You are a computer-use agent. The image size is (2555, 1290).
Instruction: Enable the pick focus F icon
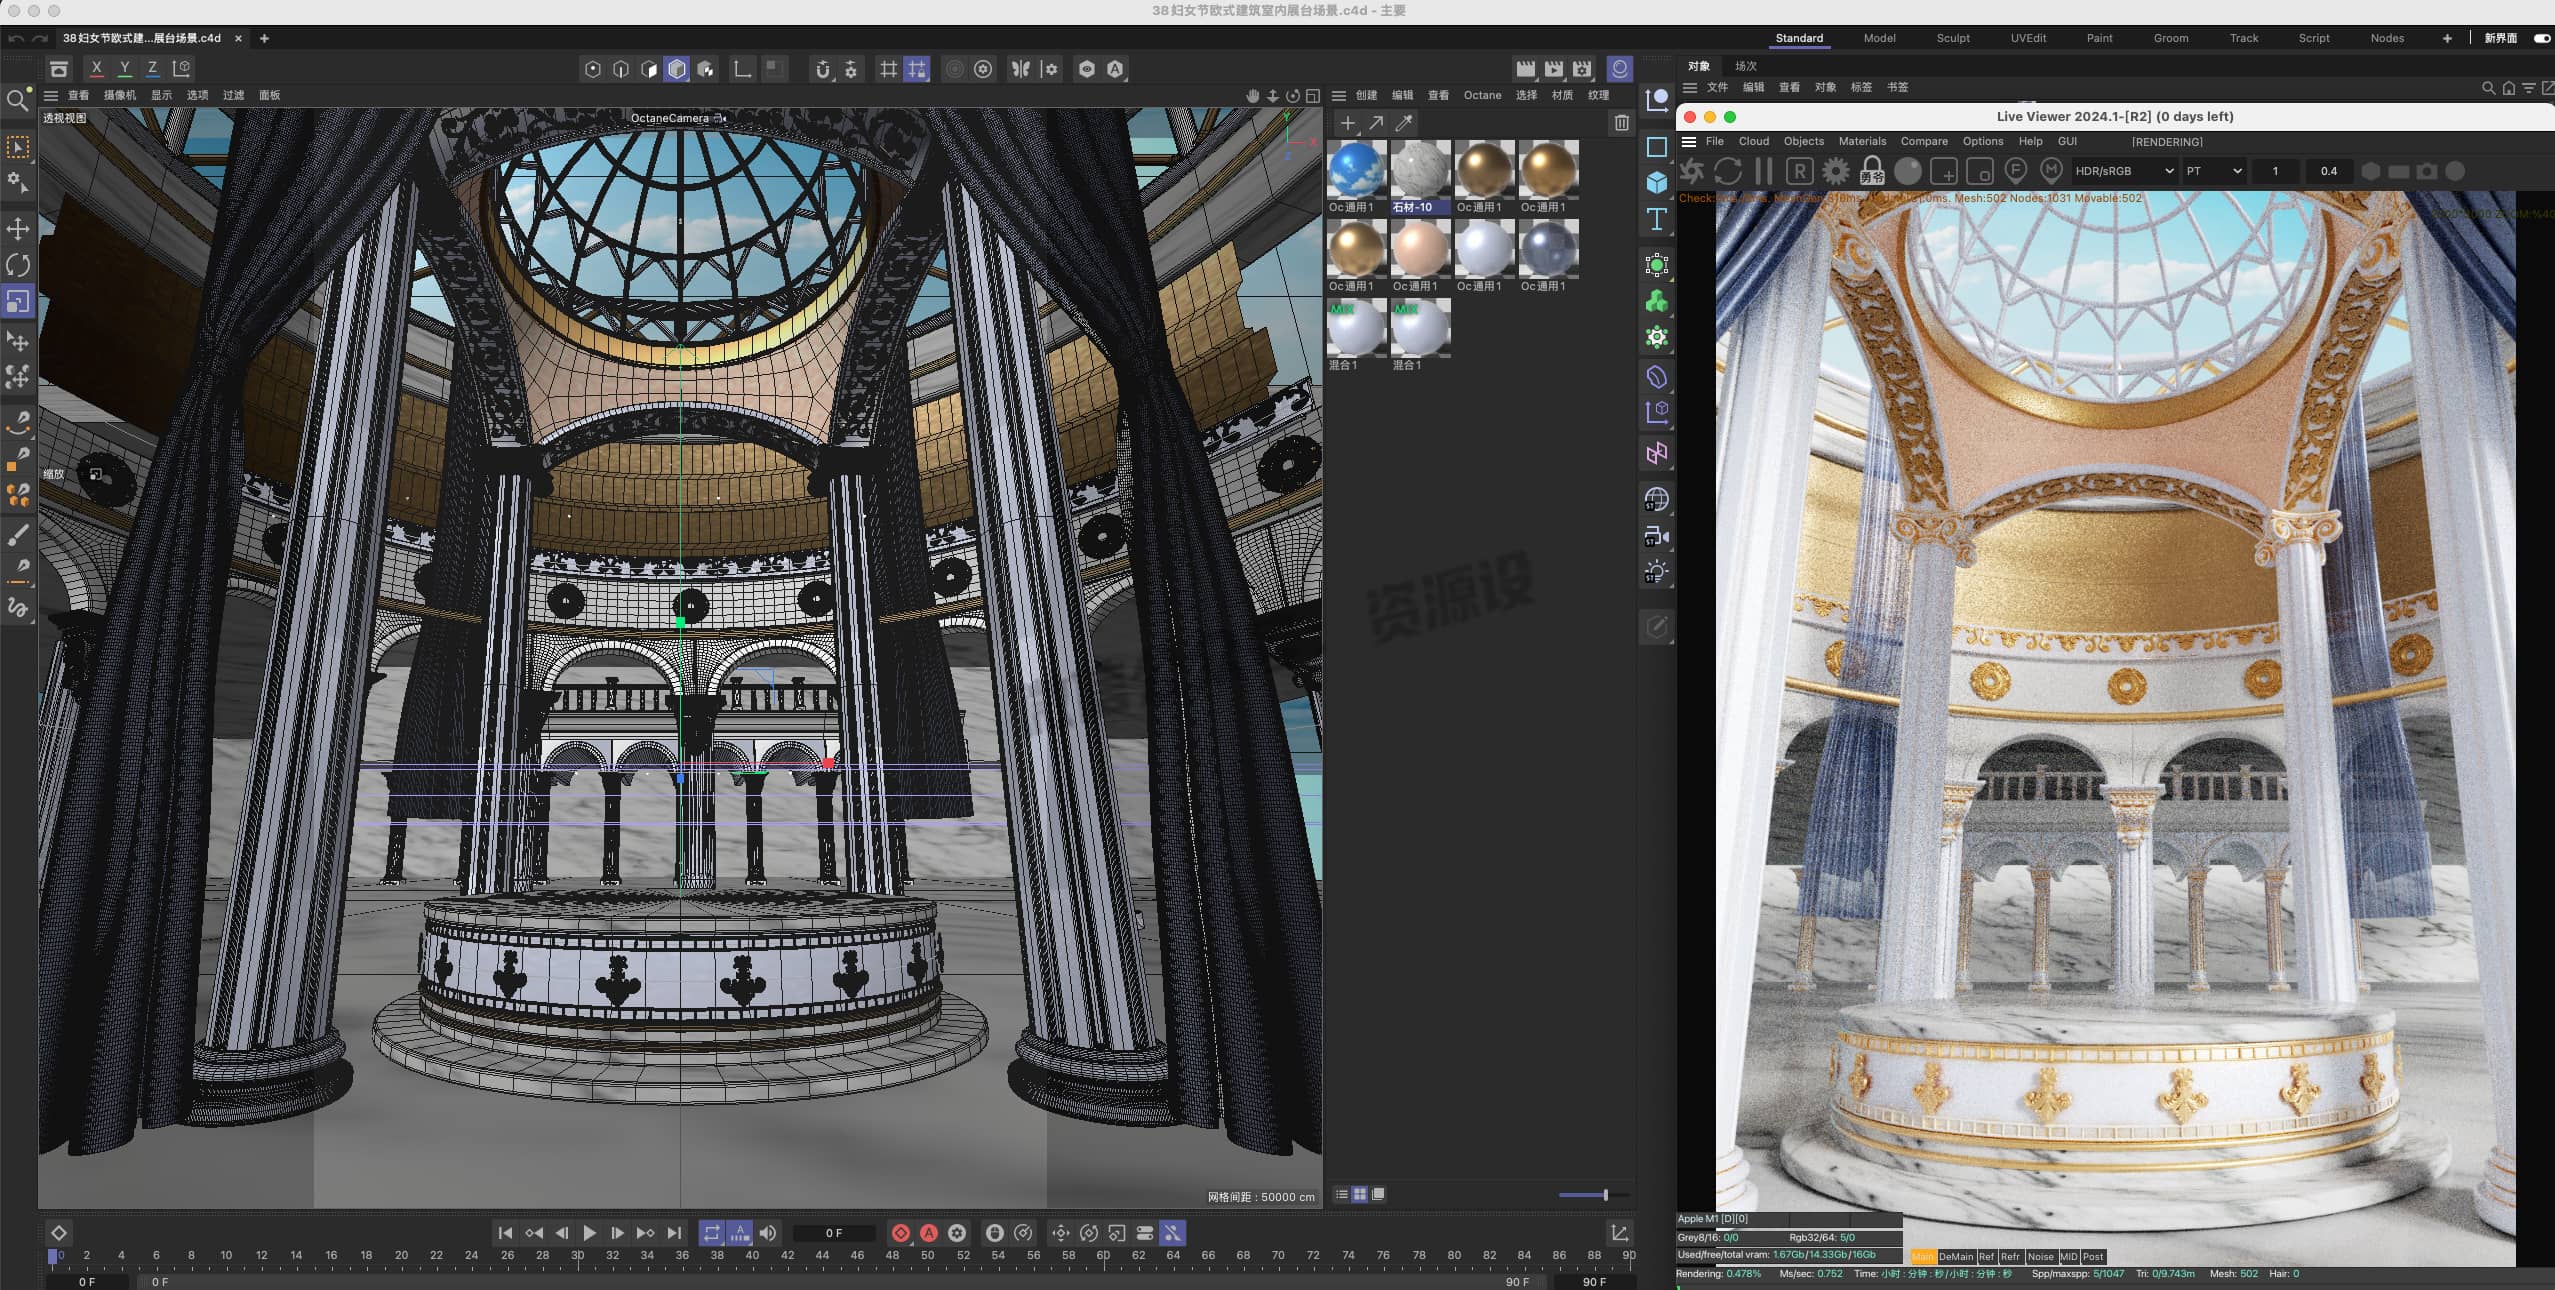[2016, 171]
